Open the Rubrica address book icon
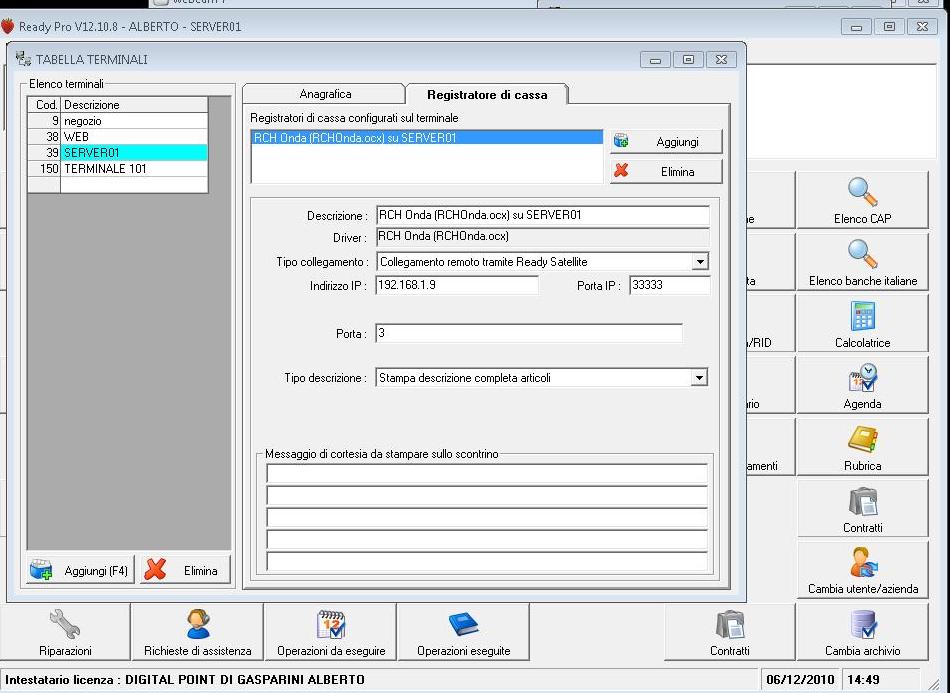 click(x=862, y=440)
